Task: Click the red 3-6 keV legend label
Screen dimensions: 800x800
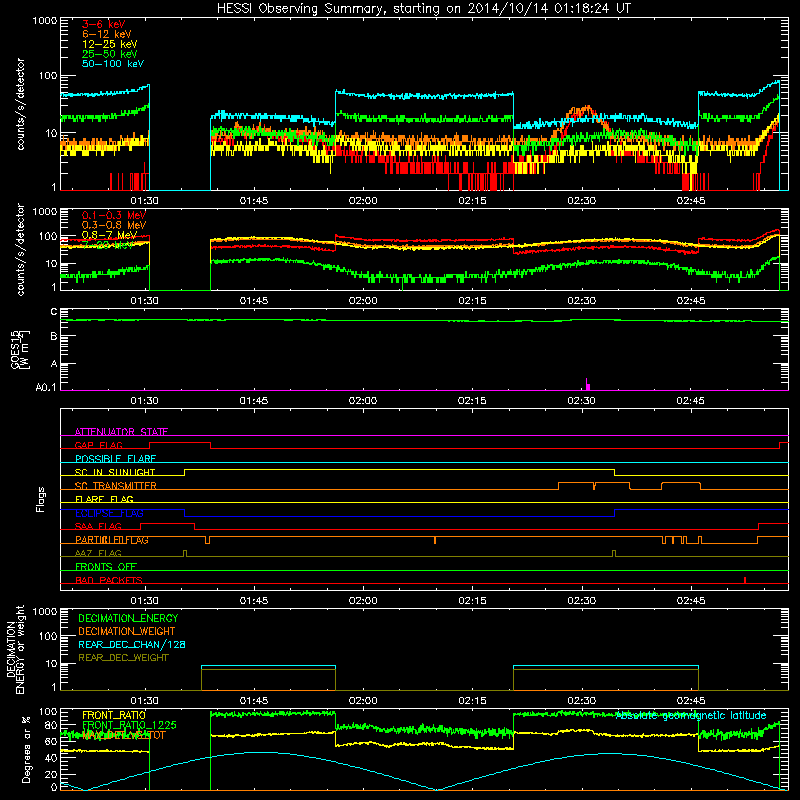Action: pyautogui.click(x=104, y=24)
